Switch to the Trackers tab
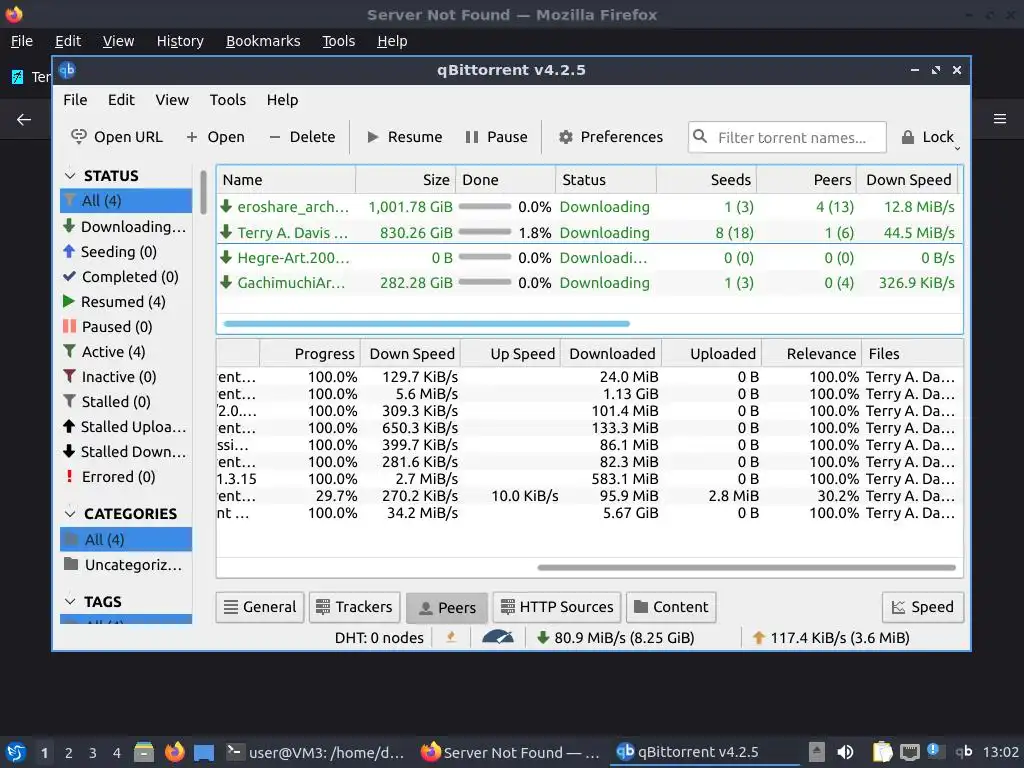 355,607
